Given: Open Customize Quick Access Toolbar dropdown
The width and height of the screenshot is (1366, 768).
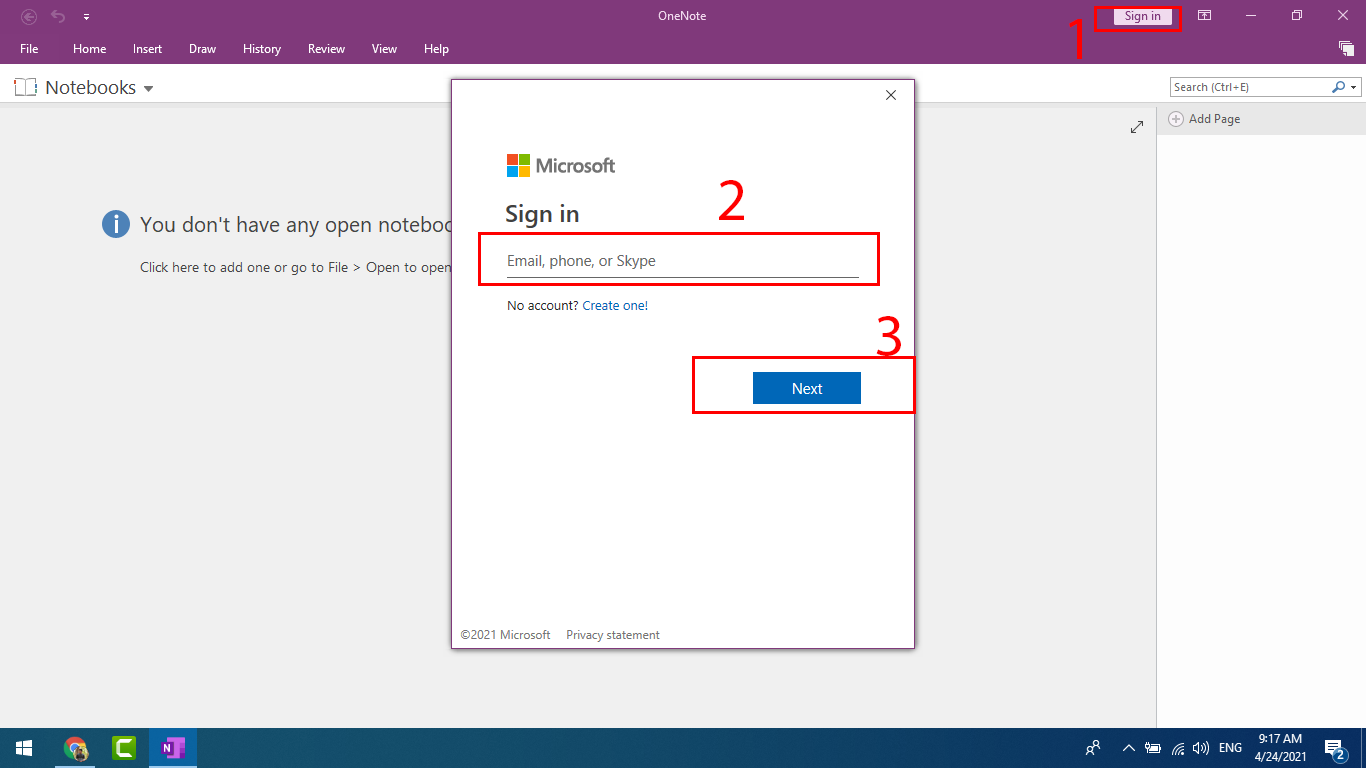Looking at the screenshot, I should [87, 17].
